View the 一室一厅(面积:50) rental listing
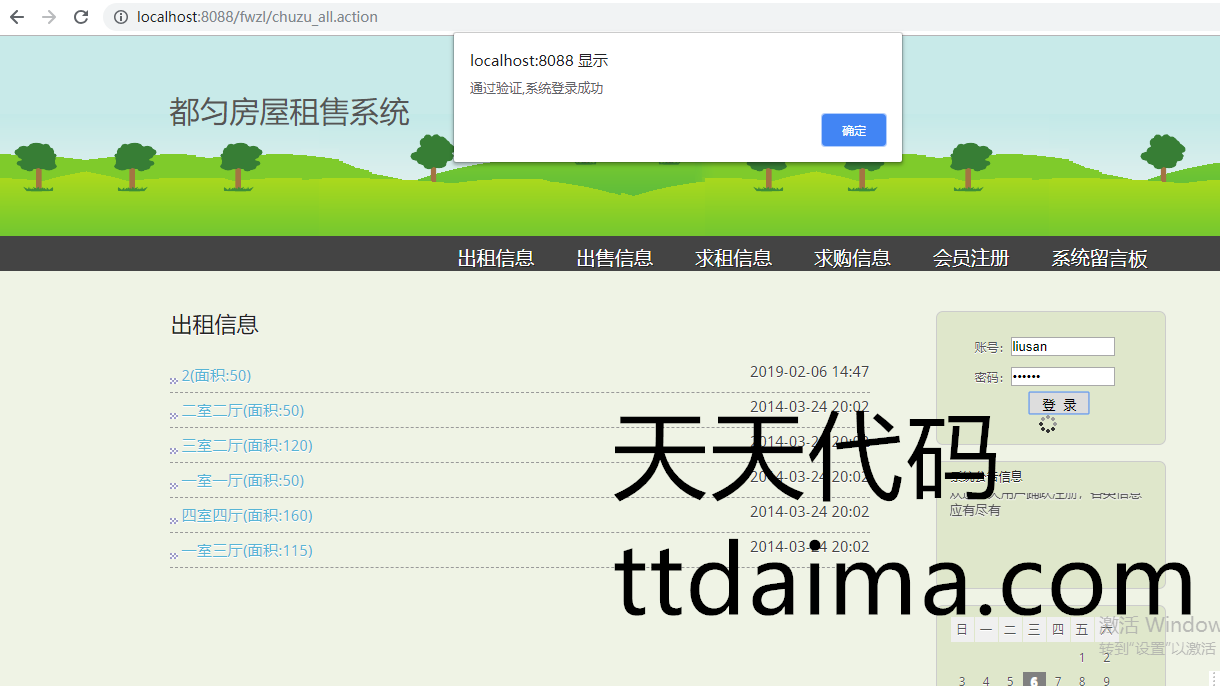Viewport: 1220px width, 686px height. [x=242, y=481]
